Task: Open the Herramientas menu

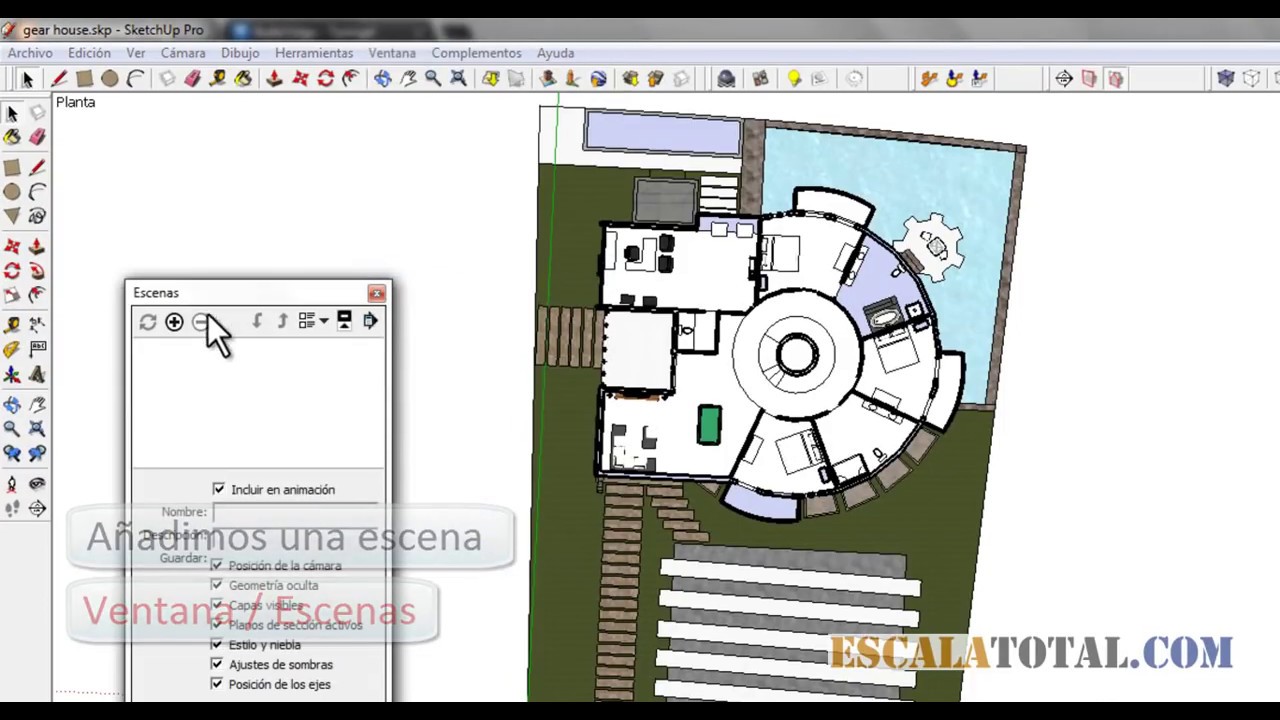Action: [314, 53]
